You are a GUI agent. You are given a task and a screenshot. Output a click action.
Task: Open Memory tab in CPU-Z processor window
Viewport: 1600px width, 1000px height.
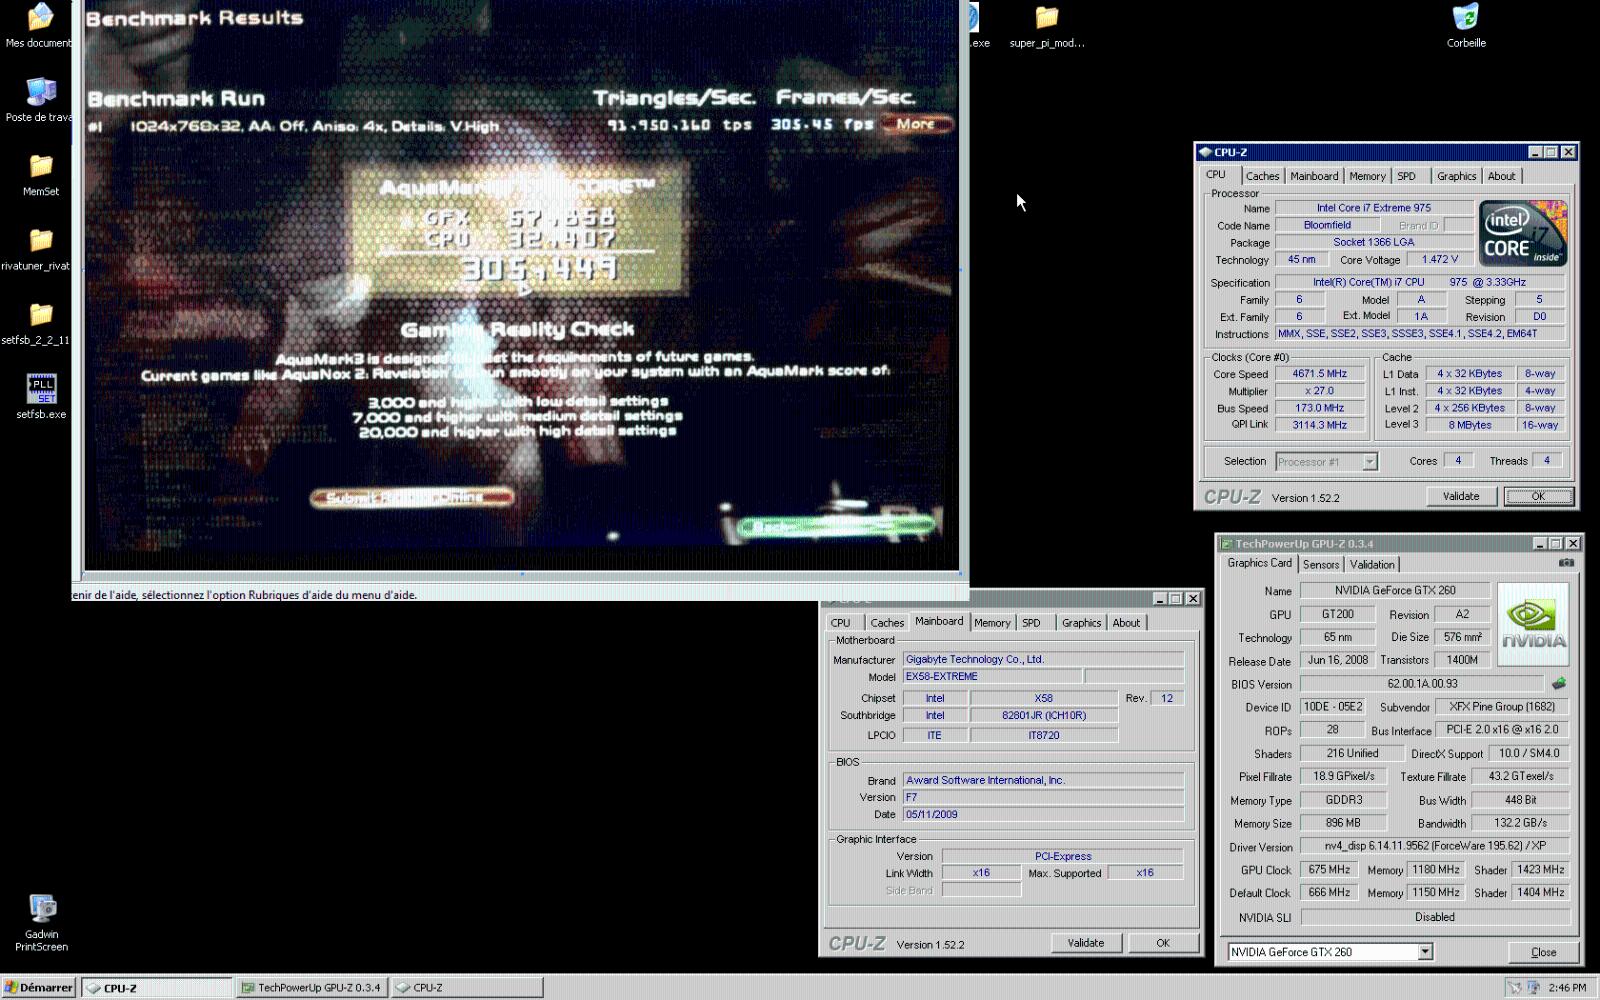(1367, 176)
